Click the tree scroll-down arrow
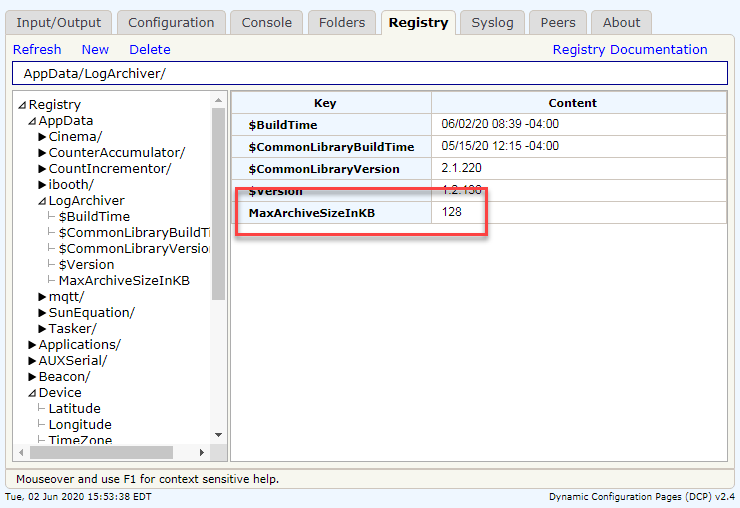Screen dimensions: 740x508 (218, 435)
